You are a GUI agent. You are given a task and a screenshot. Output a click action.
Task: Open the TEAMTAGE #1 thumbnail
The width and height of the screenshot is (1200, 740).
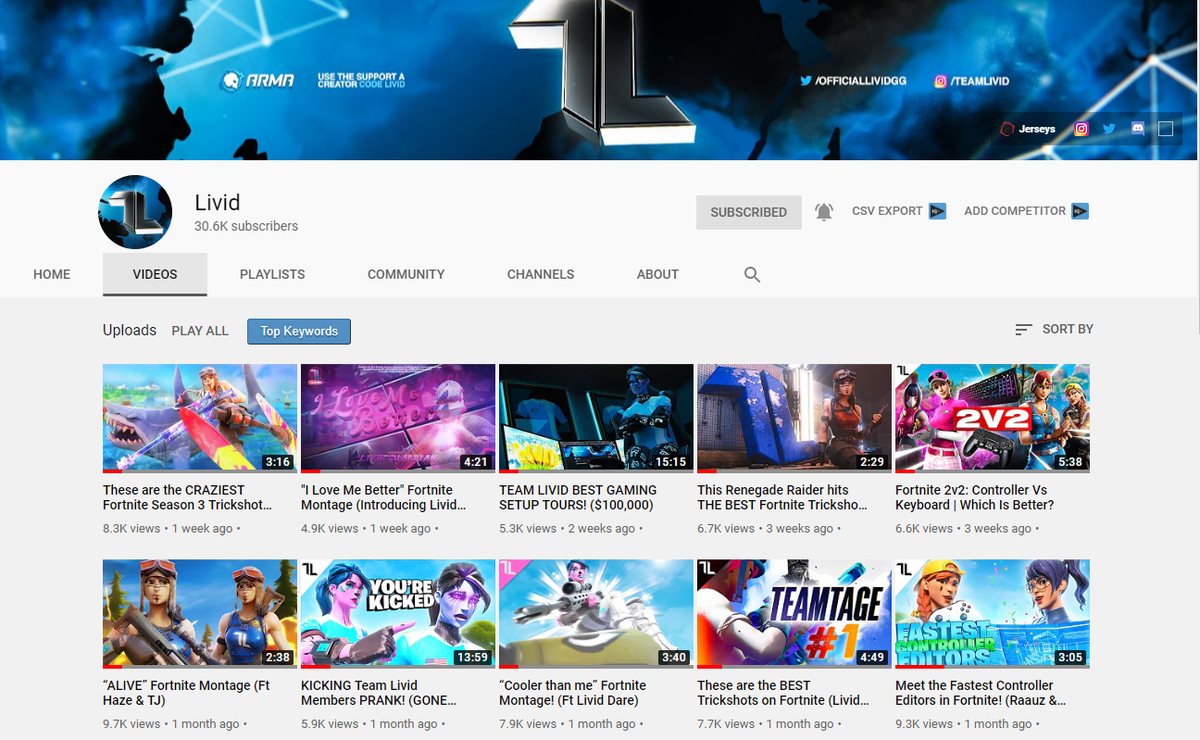pyautogui.click(x=794, y=614)
